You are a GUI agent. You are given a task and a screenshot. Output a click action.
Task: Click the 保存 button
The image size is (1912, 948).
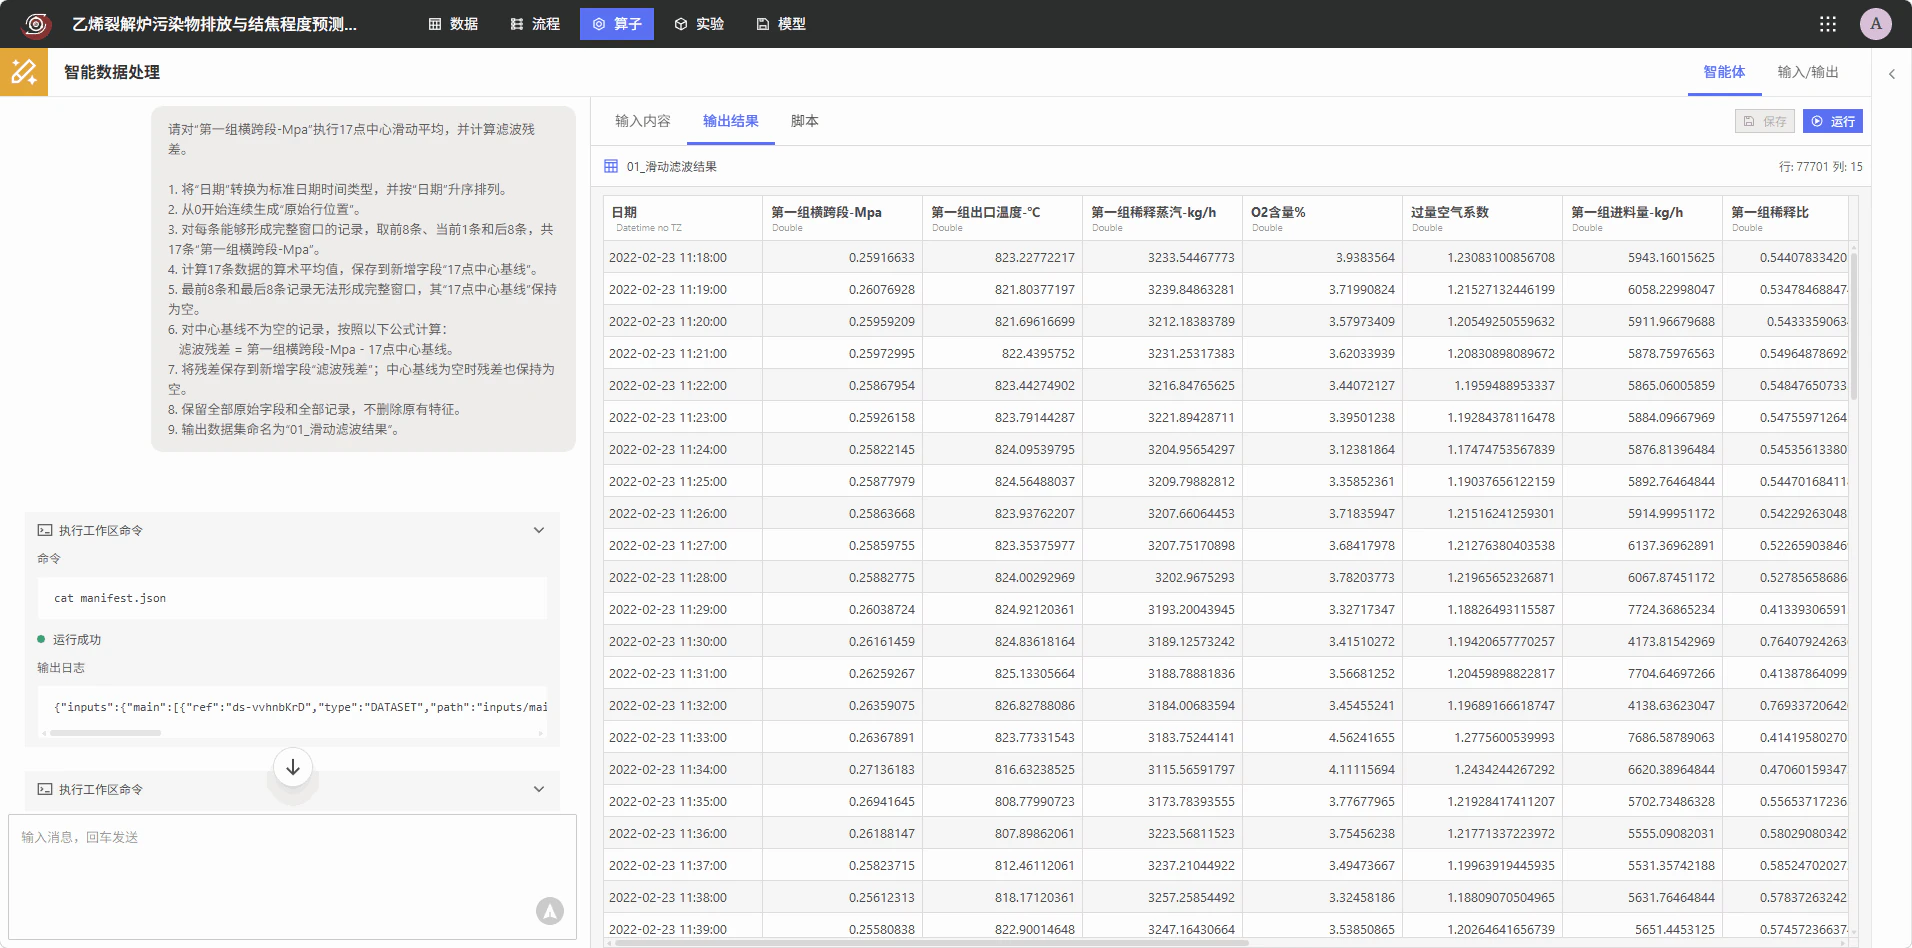coord(1765,121)
